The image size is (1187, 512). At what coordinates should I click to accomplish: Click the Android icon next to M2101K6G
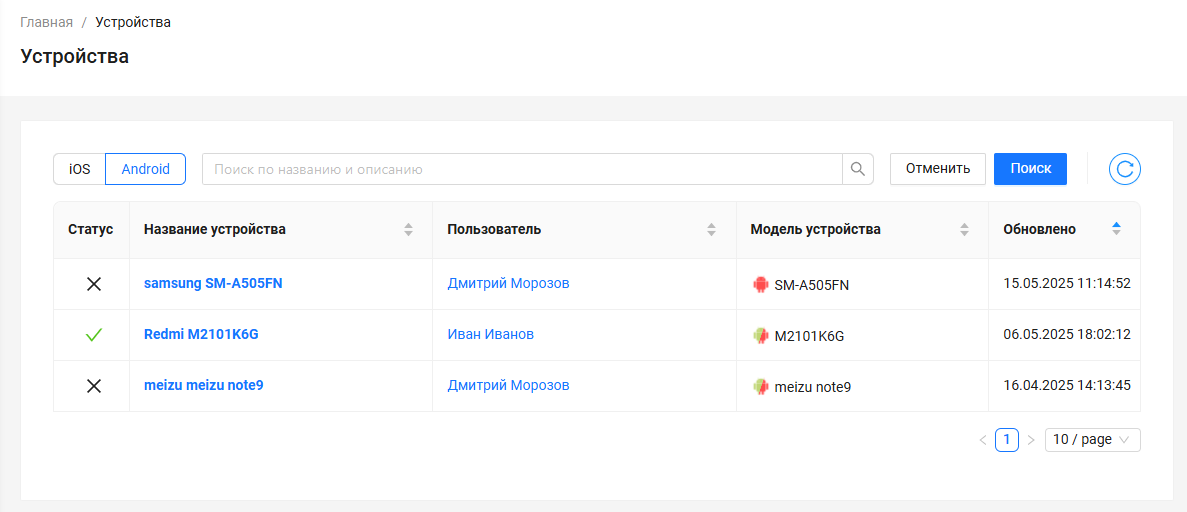(760, 336)
